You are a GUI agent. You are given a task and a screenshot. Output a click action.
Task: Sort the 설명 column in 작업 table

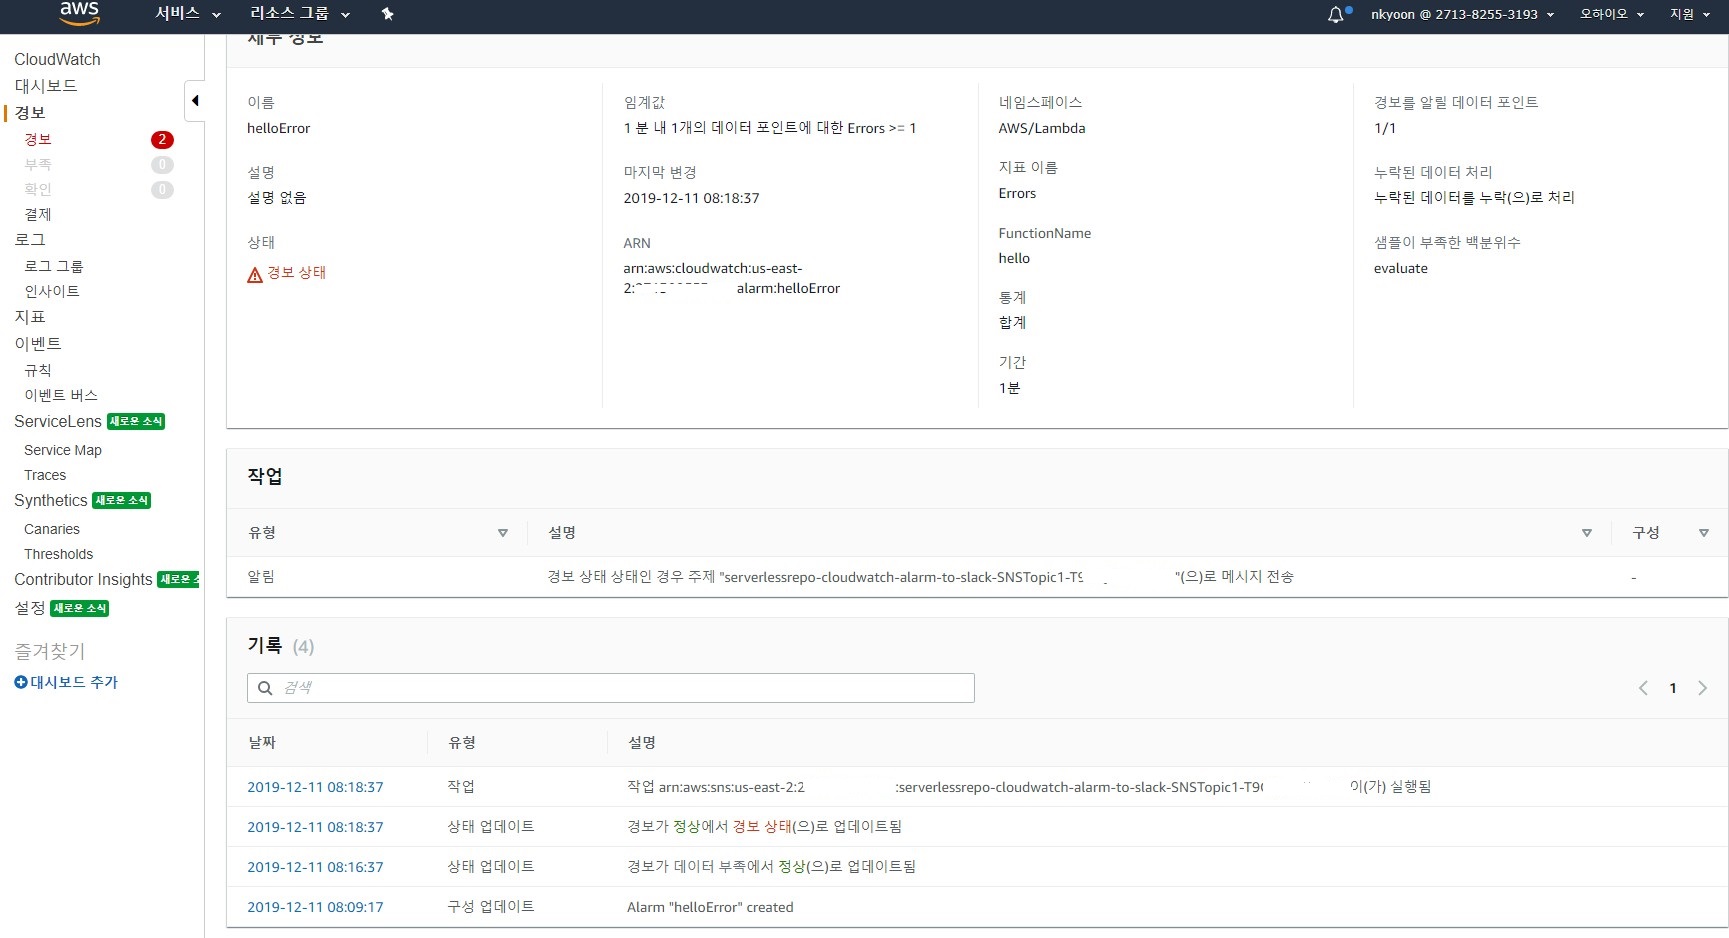tap(1586, 533)
